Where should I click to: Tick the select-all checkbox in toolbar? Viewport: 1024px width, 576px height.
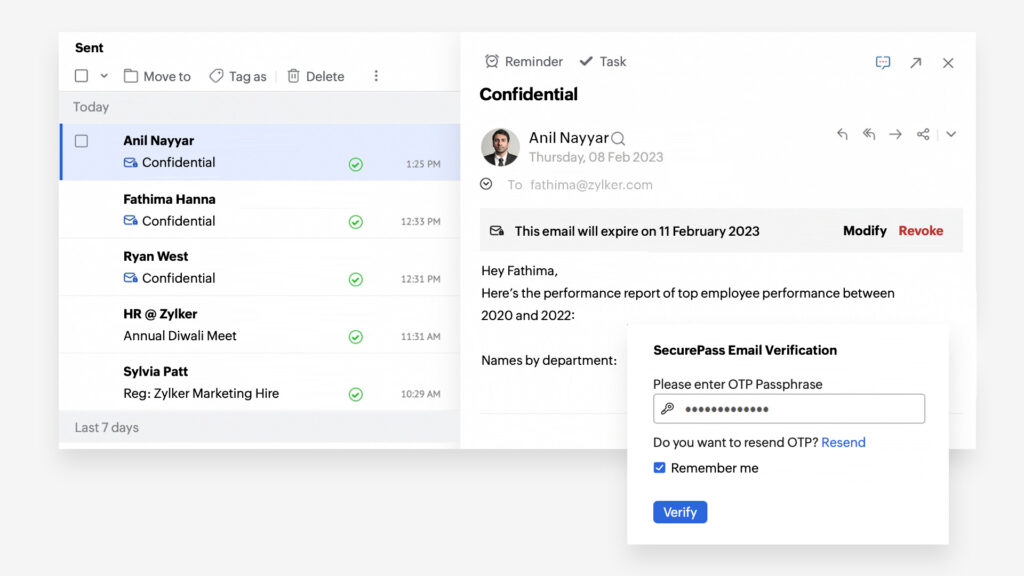(82, 76)
